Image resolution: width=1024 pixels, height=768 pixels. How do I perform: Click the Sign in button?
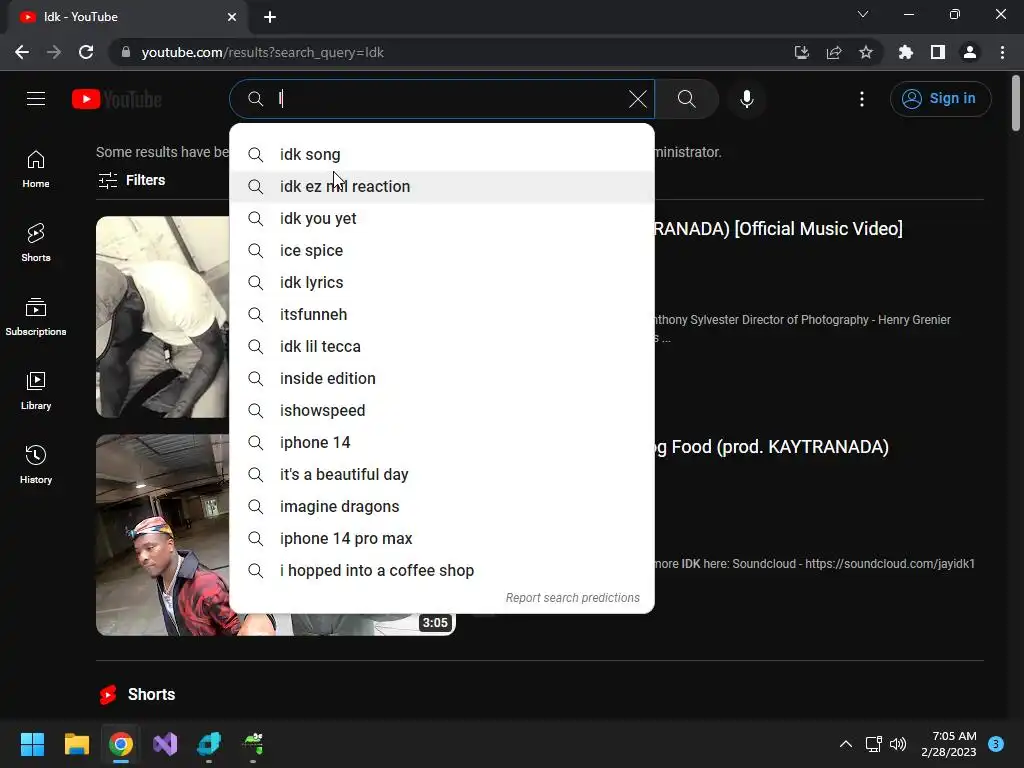click(940, 99)
